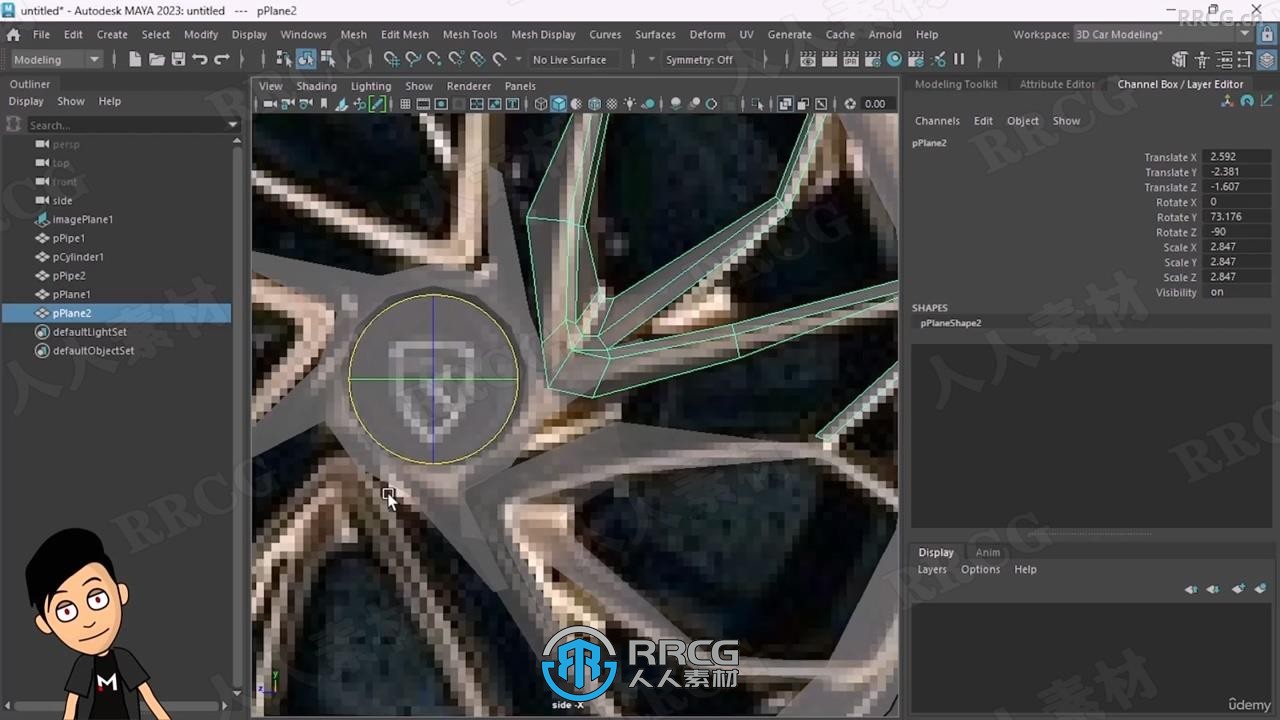Toggle Snap to Curves magnet icon

tap(412, 59)
